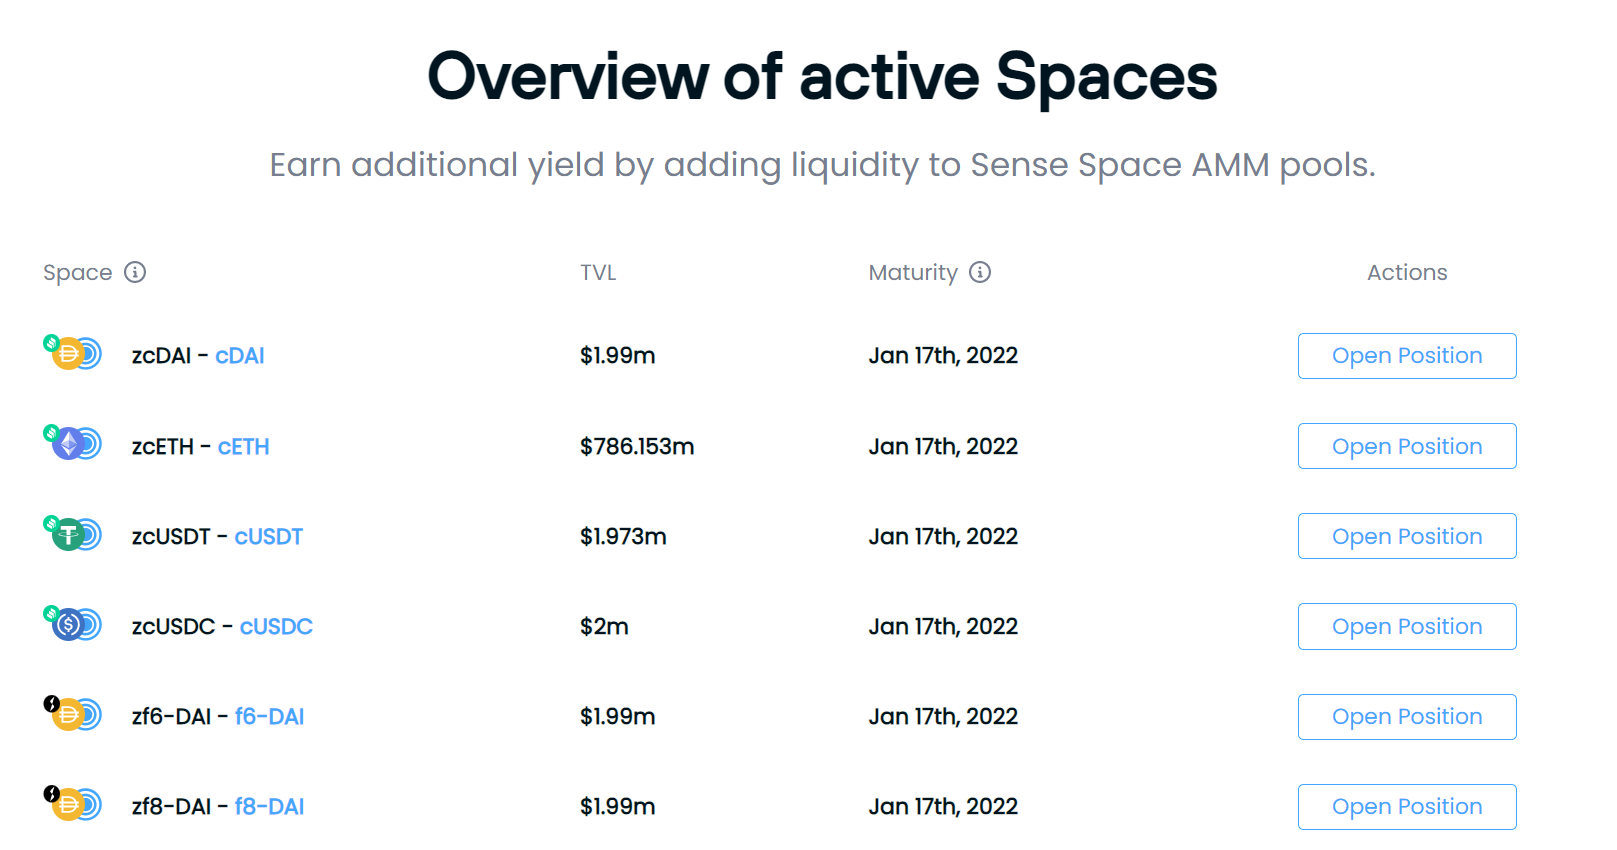This screenshot has height=850, width=1617.
Task: Click the zf8-DAI token pair icon
Action: [73, 804]
